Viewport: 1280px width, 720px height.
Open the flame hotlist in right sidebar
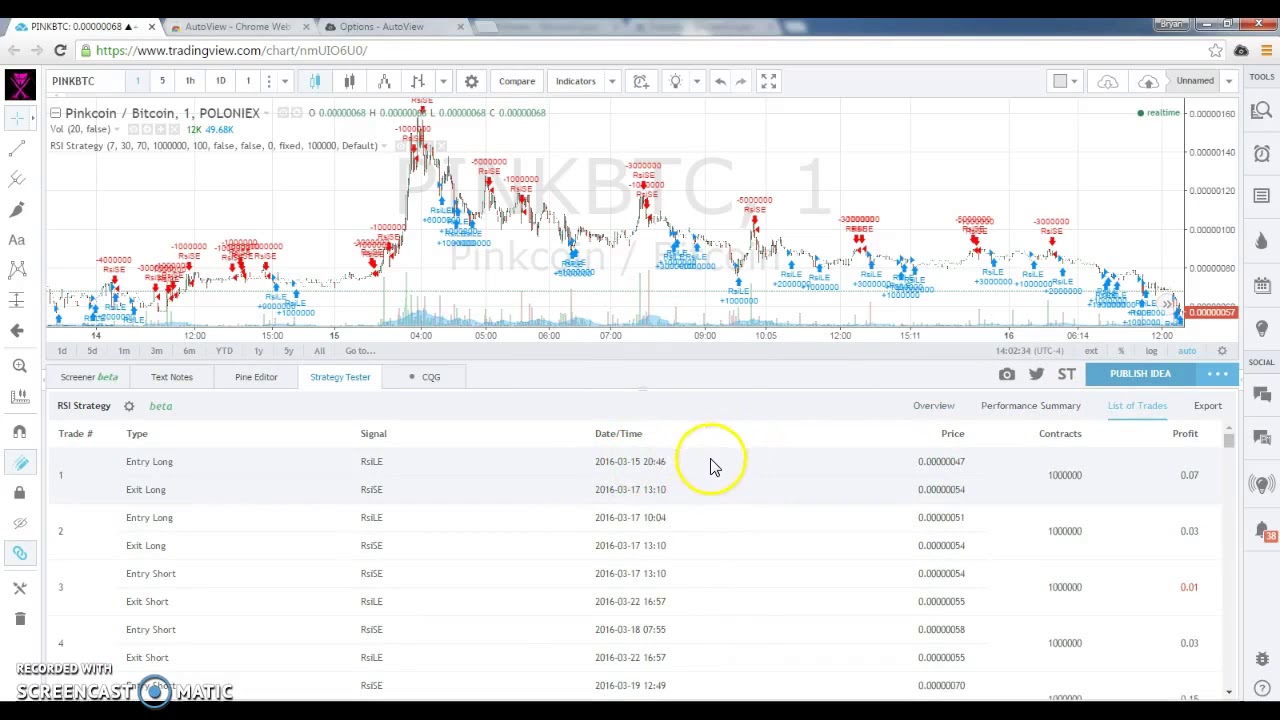tap(1262, 240)
